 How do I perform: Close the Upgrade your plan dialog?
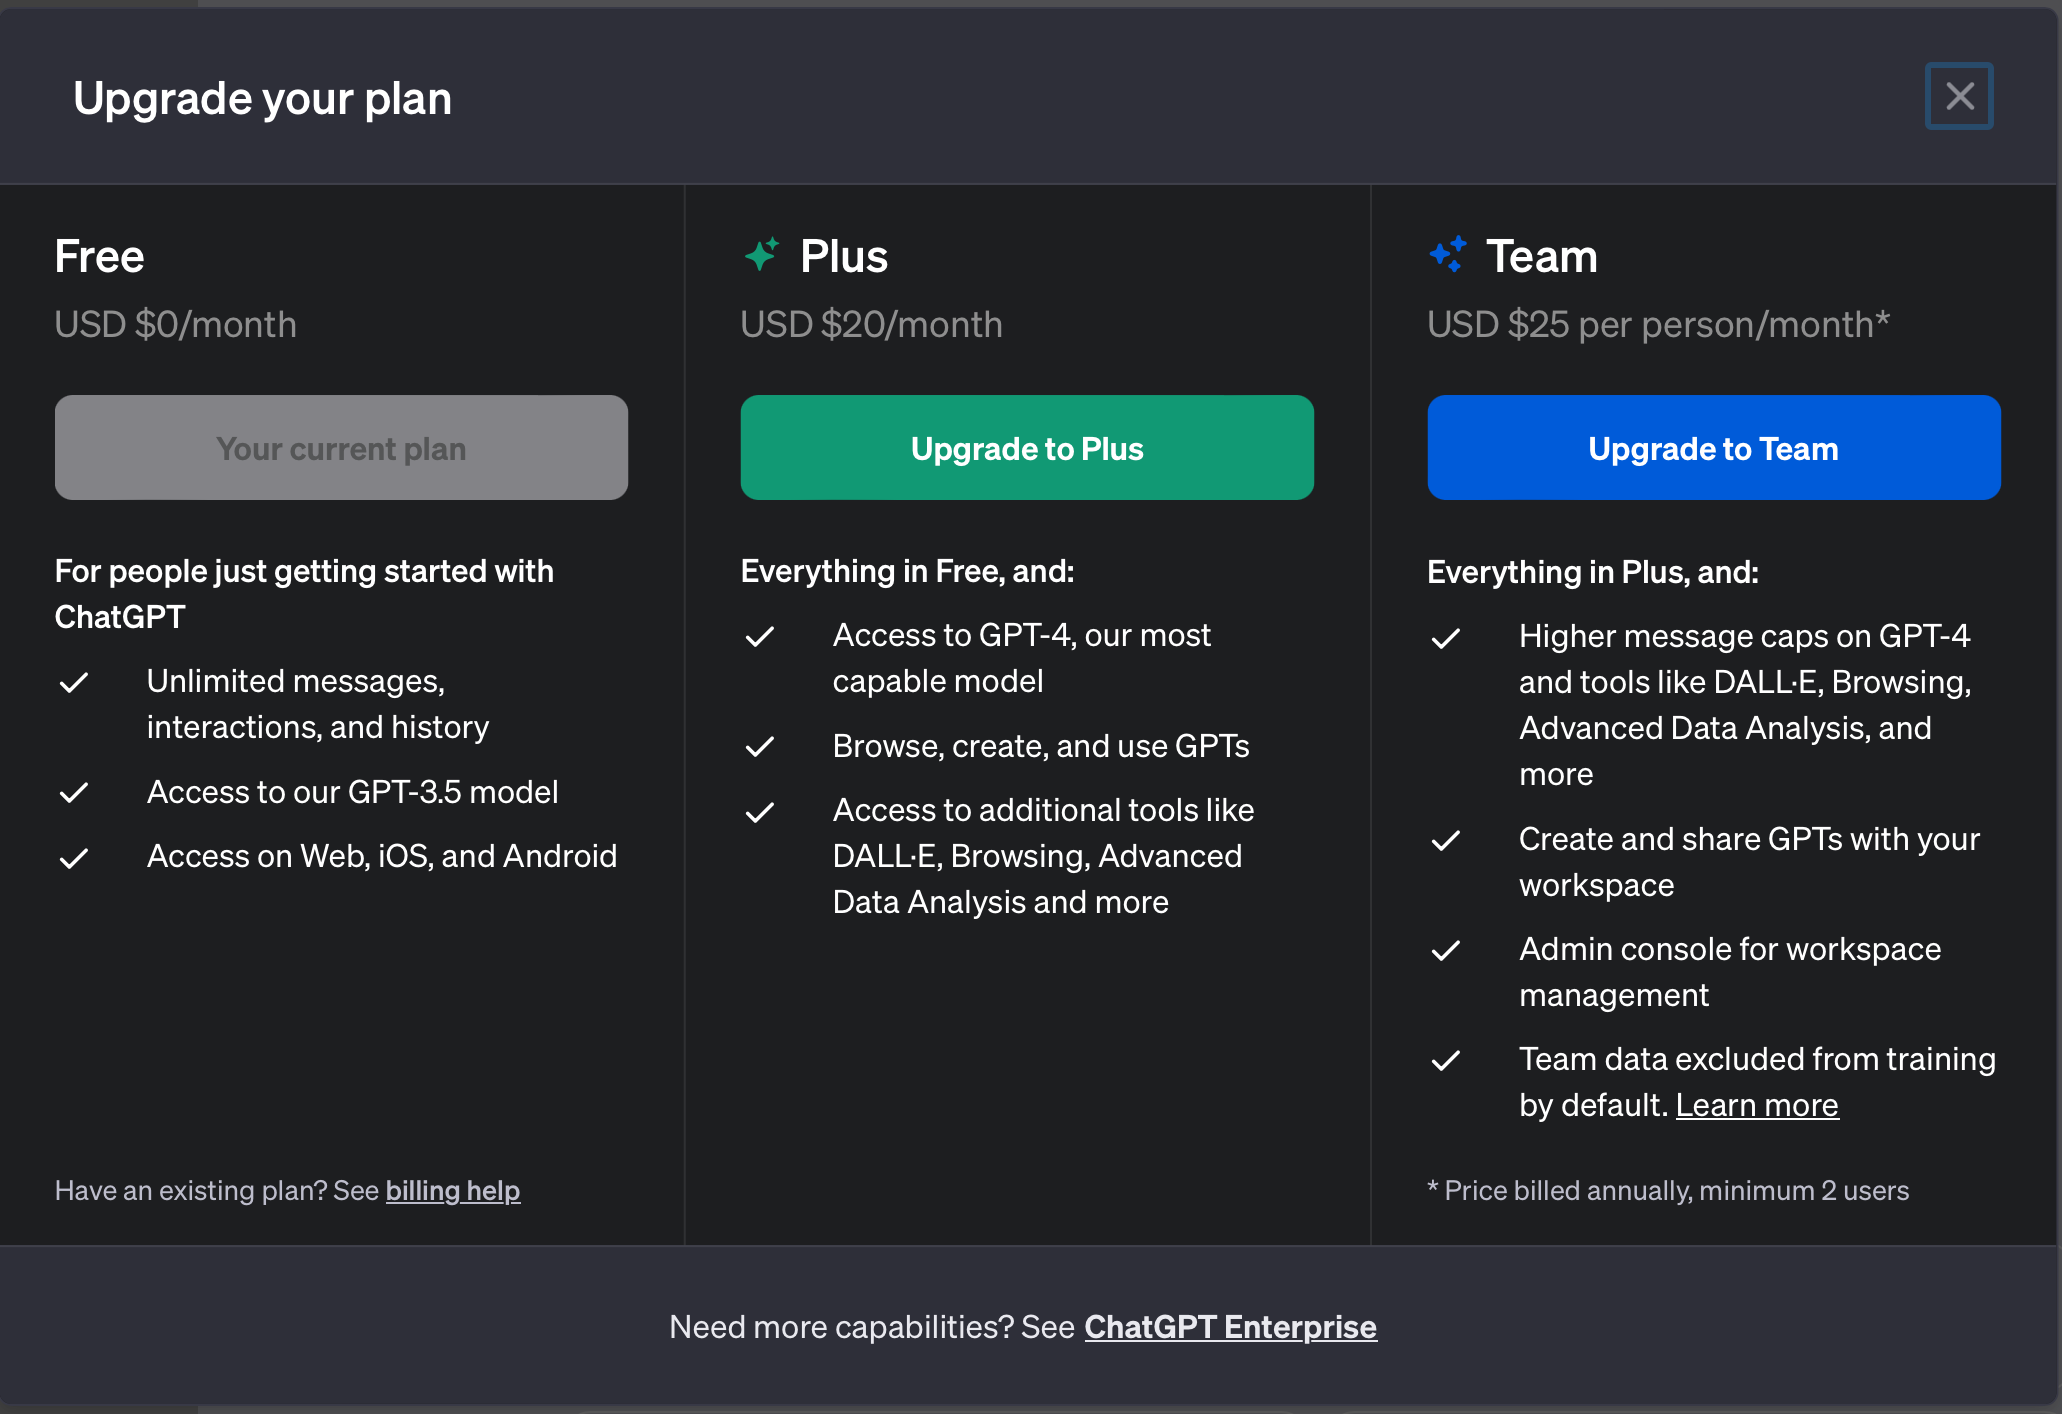pos(1958,96)
